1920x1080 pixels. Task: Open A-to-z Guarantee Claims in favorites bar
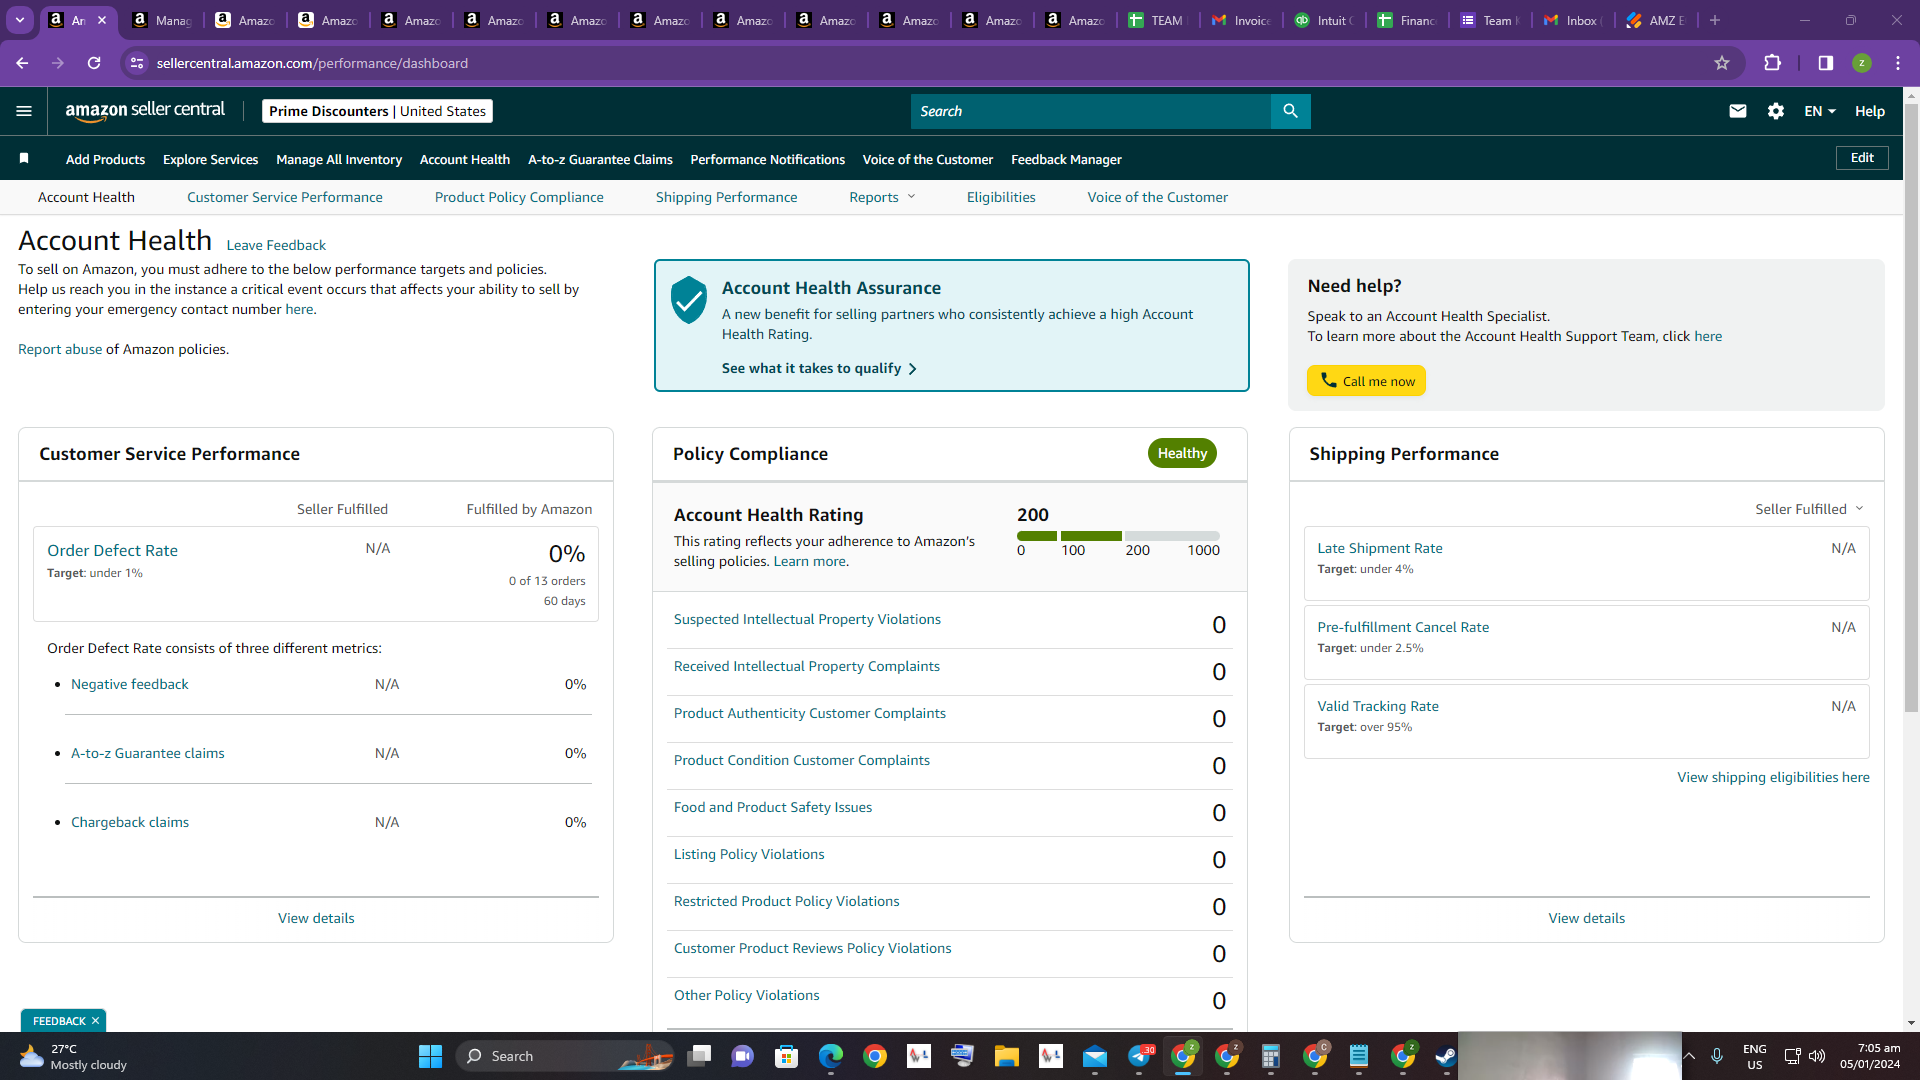click(x=600, y=159)
